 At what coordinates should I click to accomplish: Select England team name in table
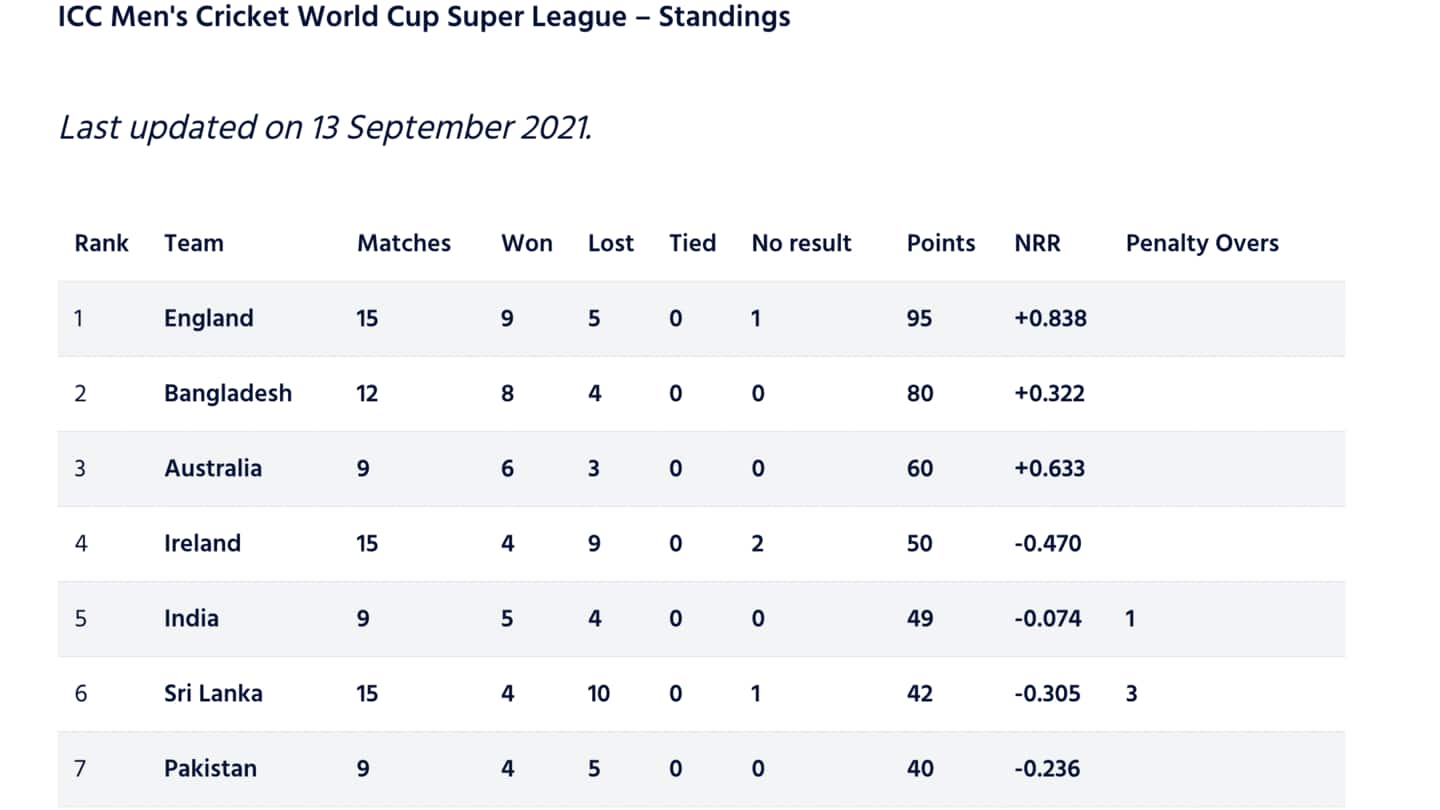tap(209, 319)
